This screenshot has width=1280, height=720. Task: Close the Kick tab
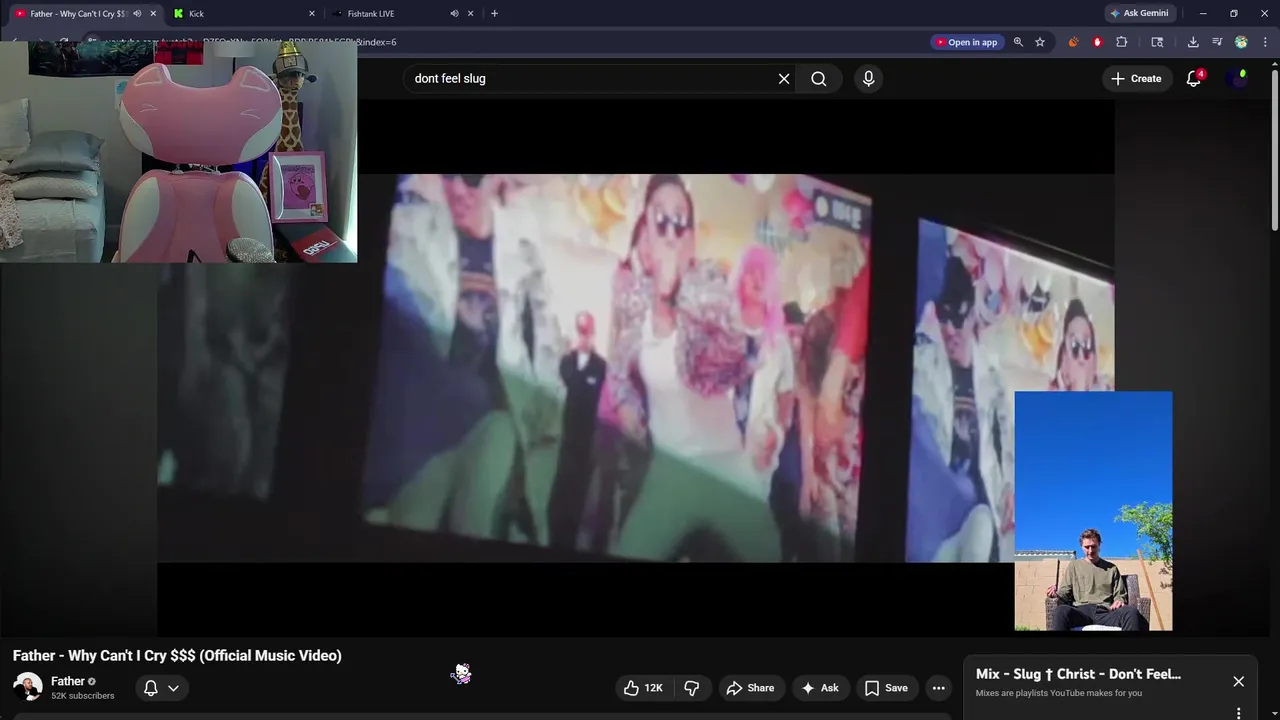coord(312,14)
